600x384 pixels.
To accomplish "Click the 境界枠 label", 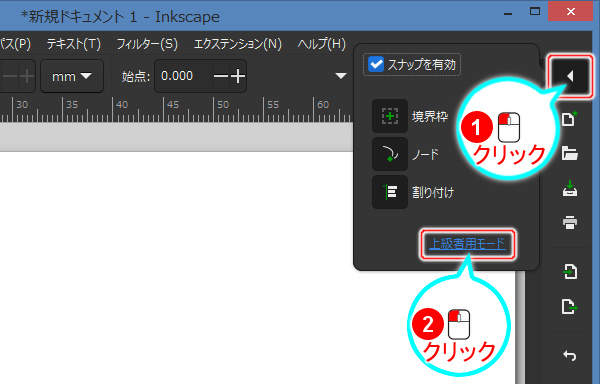I will (430, 116).
